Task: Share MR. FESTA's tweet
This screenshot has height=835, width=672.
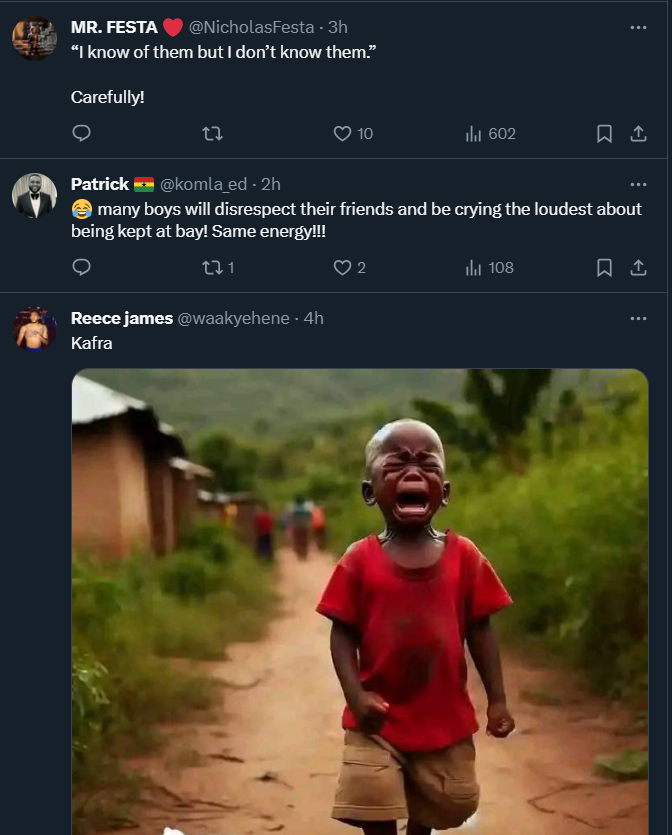Action: click(x=637, y=133)
